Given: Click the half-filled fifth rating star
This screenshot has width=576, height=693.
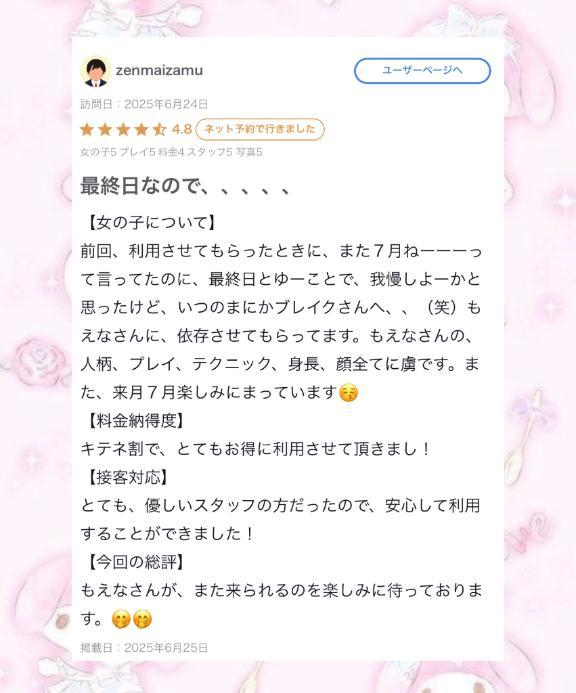Looking at the screenshot, I should point(159,129).
